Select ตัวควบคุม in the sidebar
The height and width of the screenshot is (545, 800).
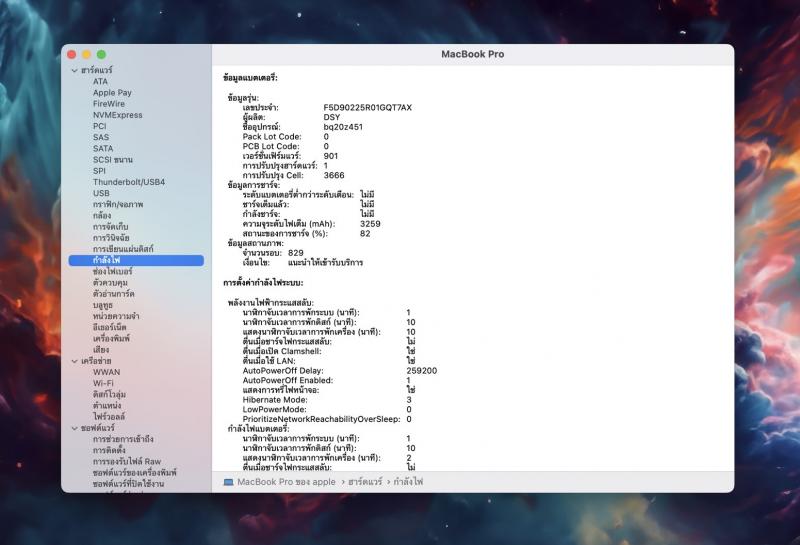click(110, 283)
